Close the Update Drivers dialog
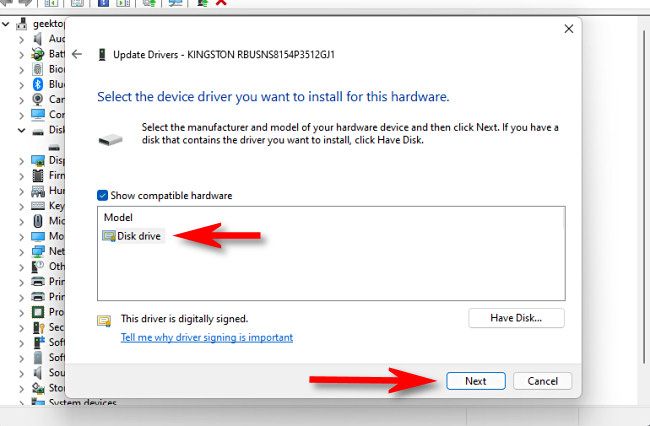This screenshot has height=426, width=650. tap(569, 29)
